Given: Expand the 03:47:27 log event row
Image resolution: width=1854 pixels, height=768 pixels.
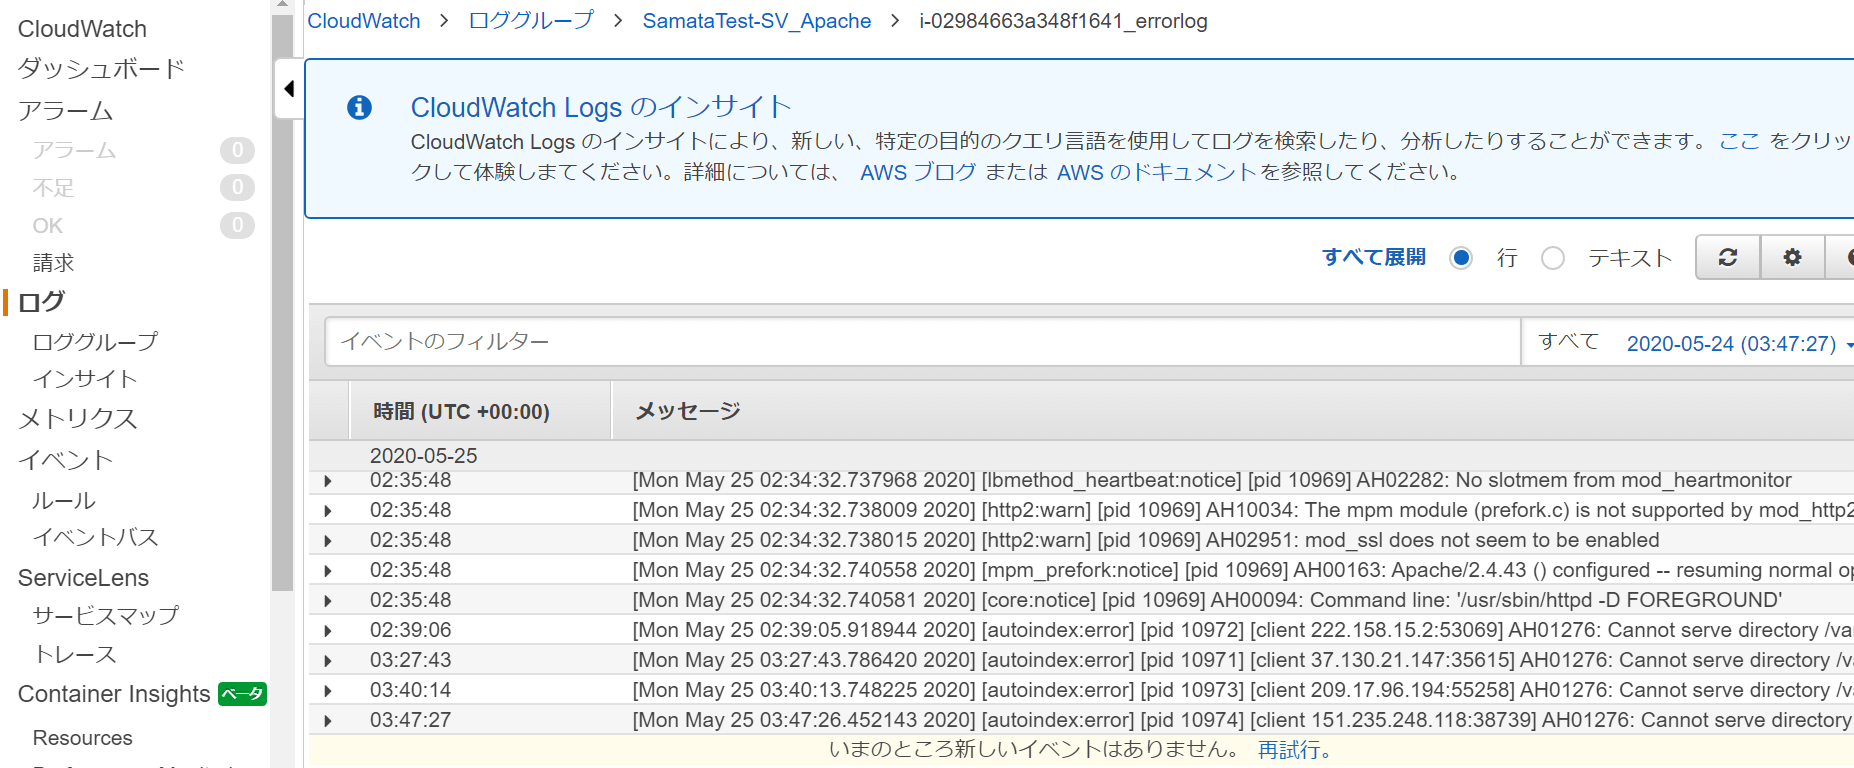Looking at the screenshot, I should [x=328, y=721].
